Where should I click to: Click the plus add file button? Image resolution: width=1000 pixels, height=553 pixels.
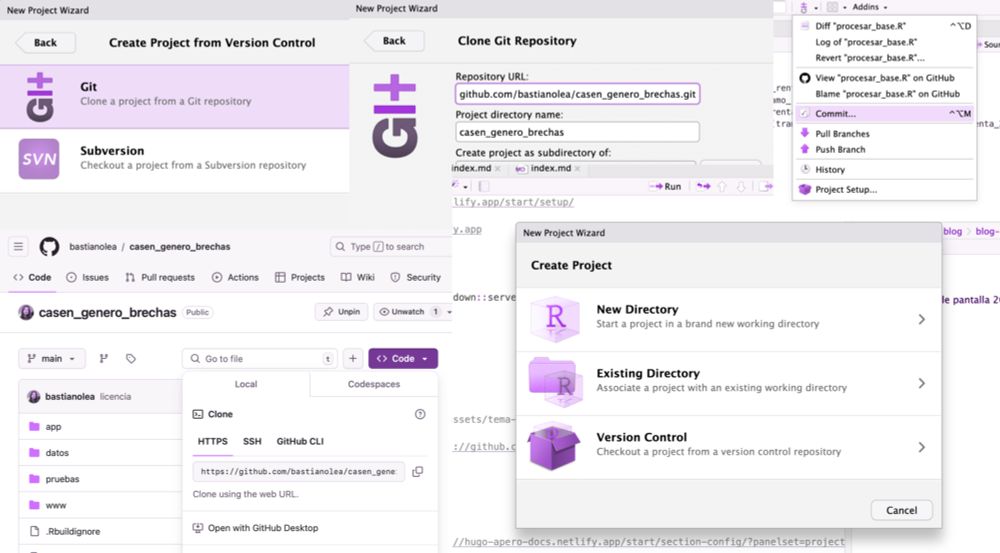[353, 358]
